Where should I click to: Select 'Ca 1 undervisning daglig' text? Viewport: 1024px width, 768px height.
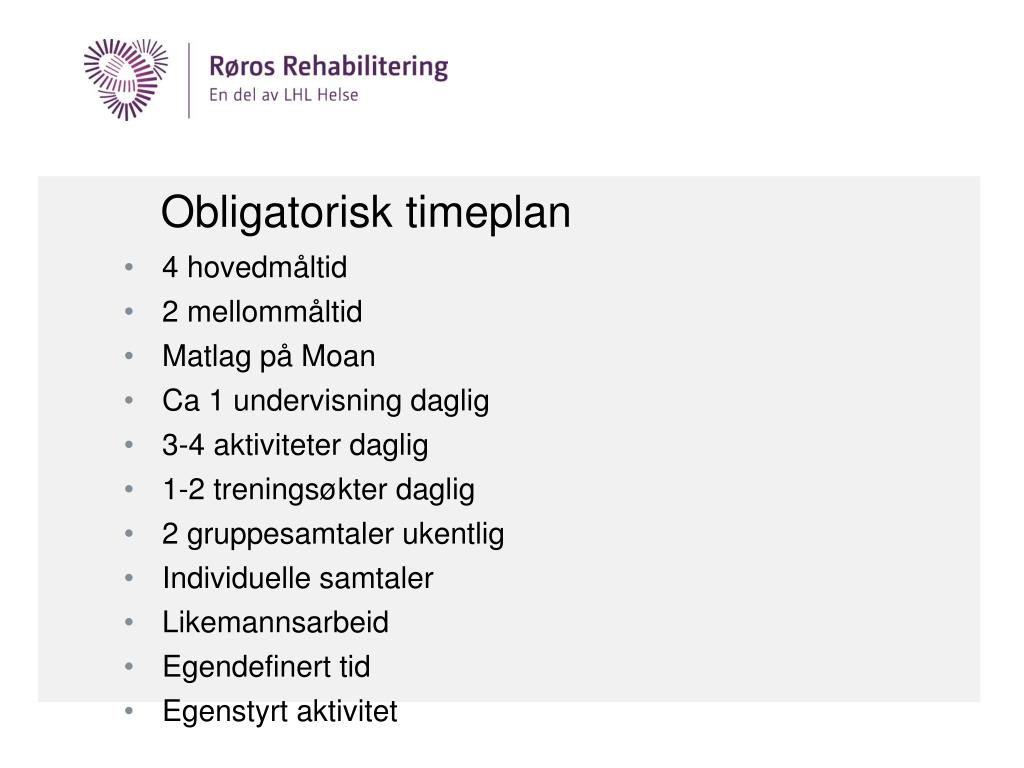click(x=325, y=401)
